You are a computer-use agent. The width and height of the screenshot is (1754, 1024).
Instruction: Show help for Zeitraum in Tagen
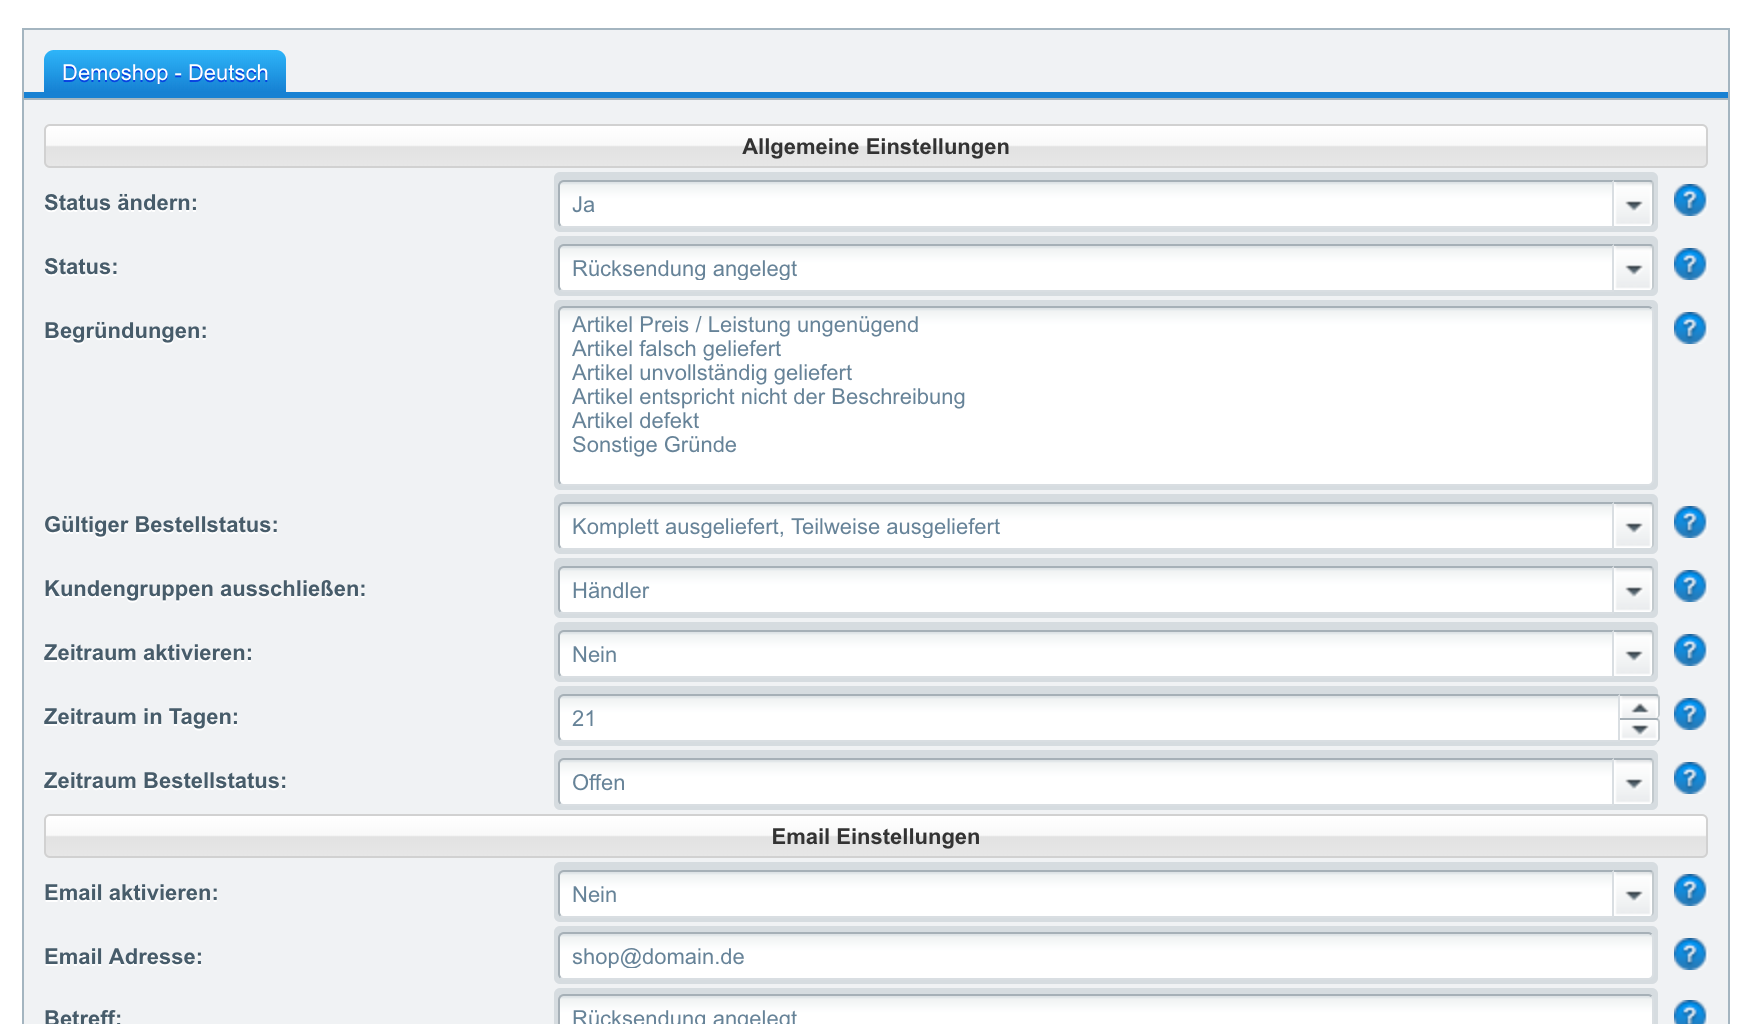point(1689,715)
